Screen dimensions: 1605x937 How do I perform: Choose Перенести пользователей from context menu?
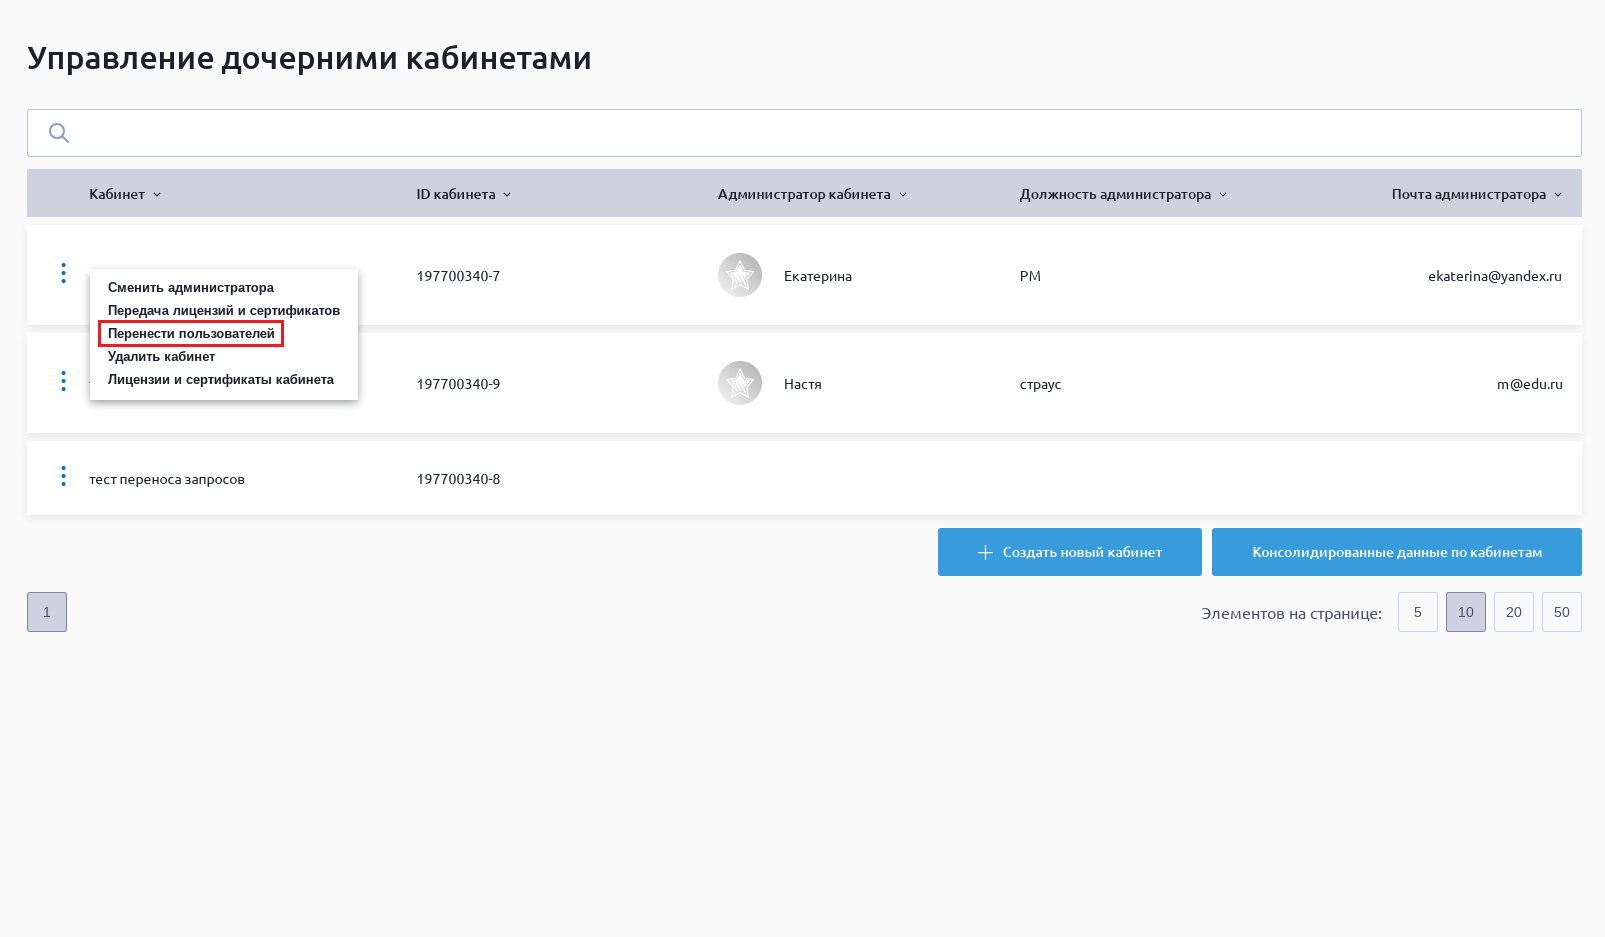(191, 333)
